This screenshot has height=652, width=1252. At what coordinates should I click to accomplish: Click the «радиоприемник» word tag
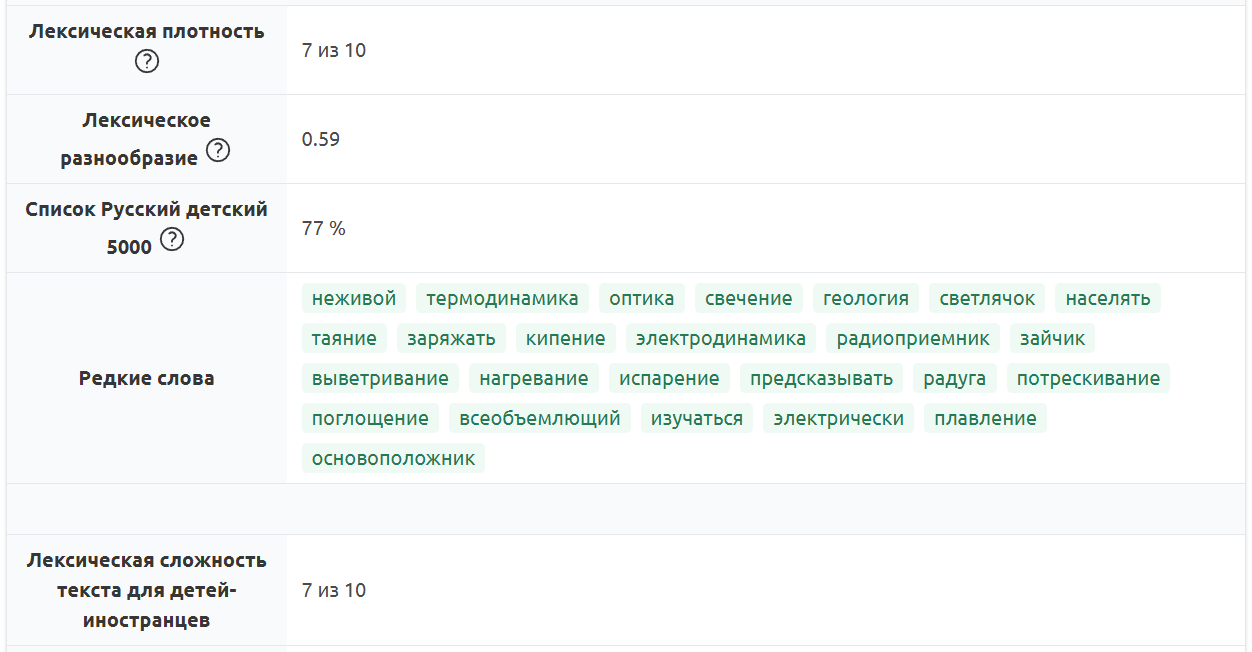(913, 338)
